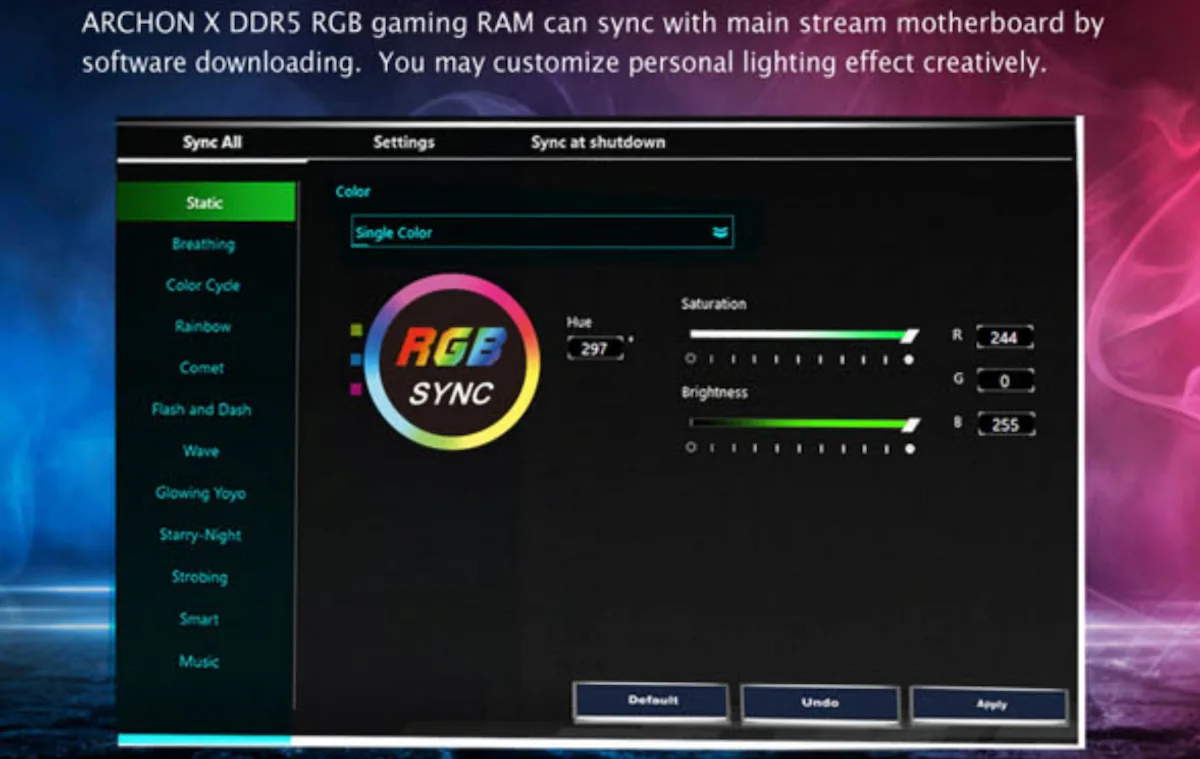Click the B value field
The height and width of the screenshot is (759, 1200).
coord(1004,424)
